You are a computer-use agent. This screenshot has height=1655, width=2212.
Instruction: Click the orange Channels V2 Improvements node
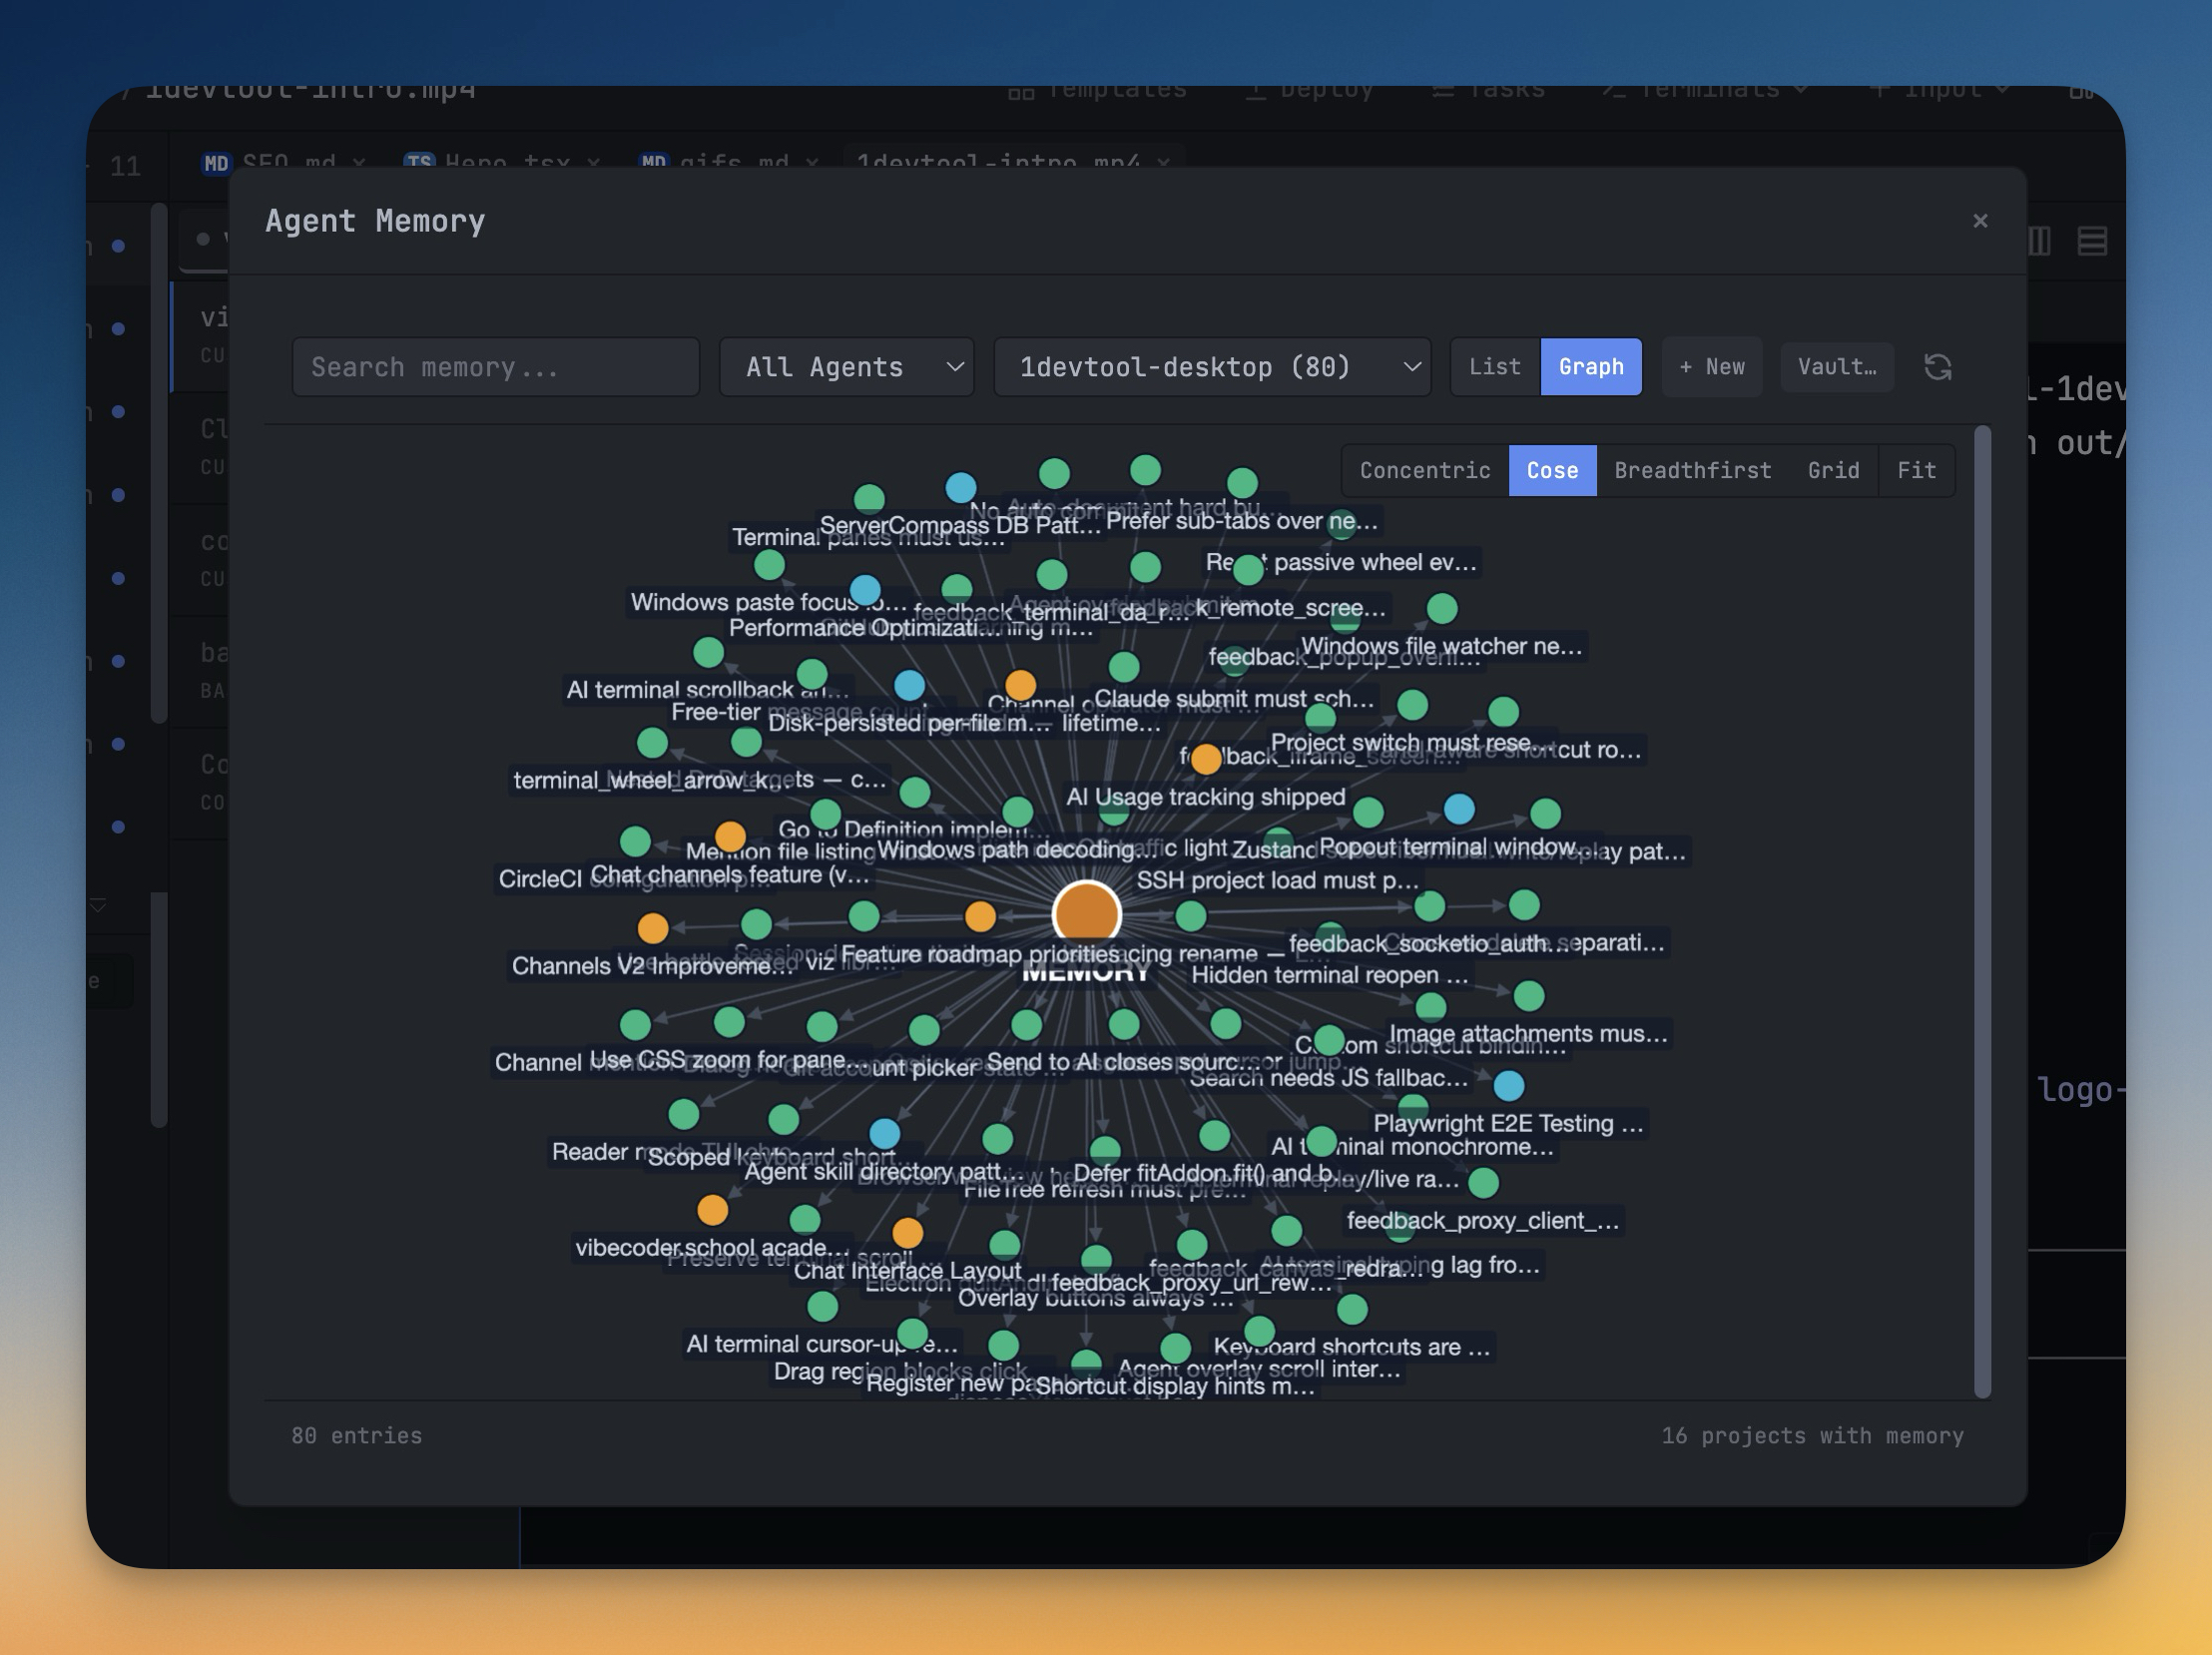[x=652, y=928]
